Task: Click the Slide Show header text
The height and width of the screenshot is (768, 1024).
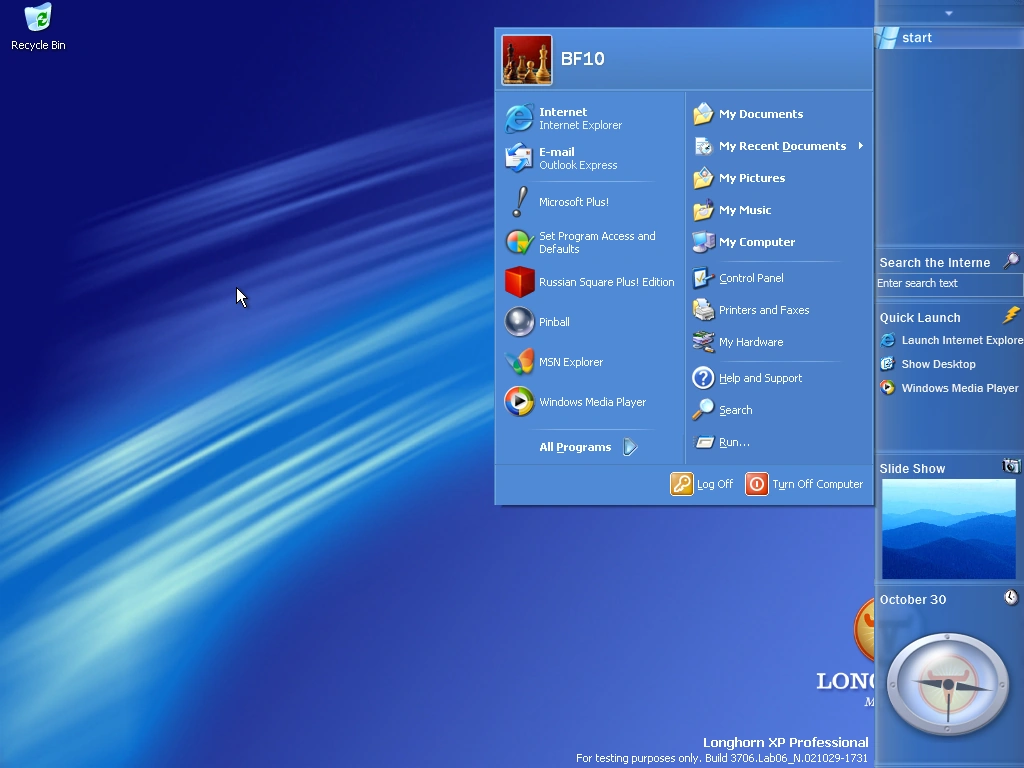Action: pyautogui.click(x=912, y=468)
